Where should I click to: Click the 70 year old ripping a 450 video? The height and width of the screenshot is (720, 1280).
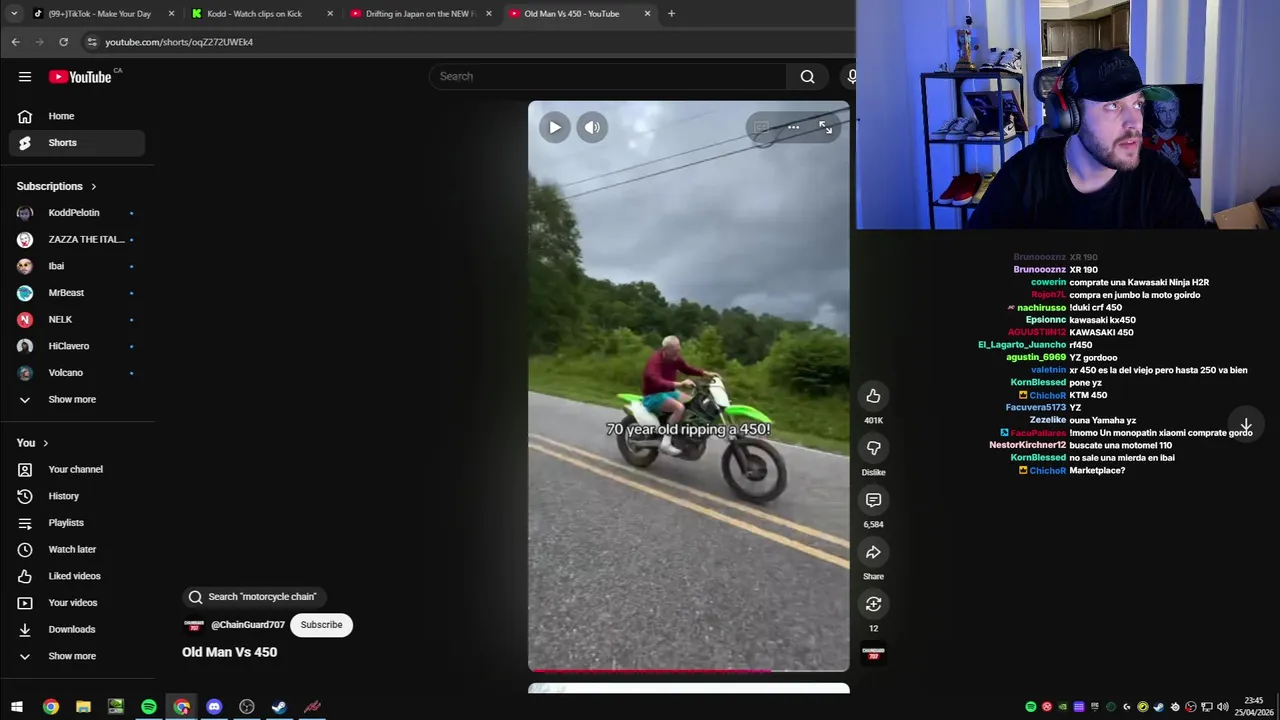click(689, 386)
